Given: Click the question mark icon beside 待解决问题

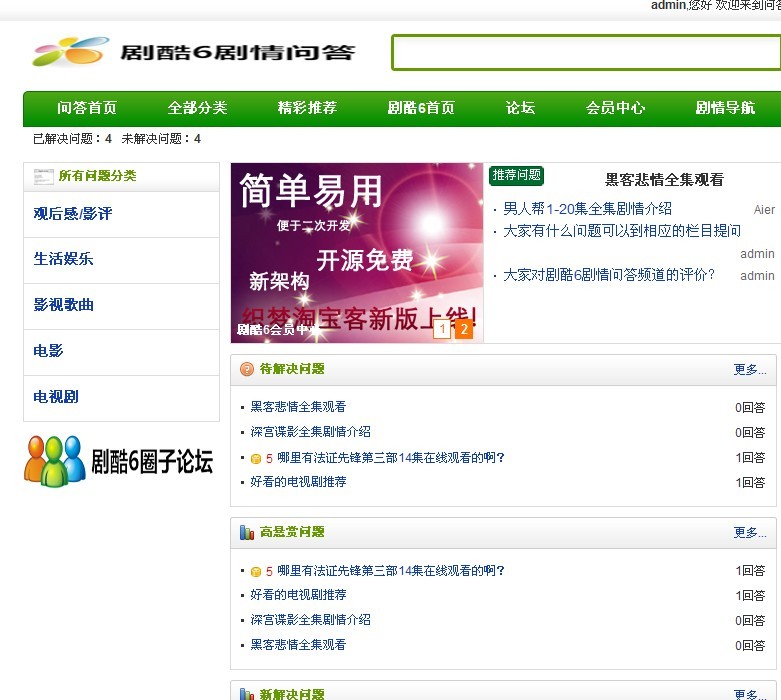Looking at the screenshot, I should click(247, 369).
